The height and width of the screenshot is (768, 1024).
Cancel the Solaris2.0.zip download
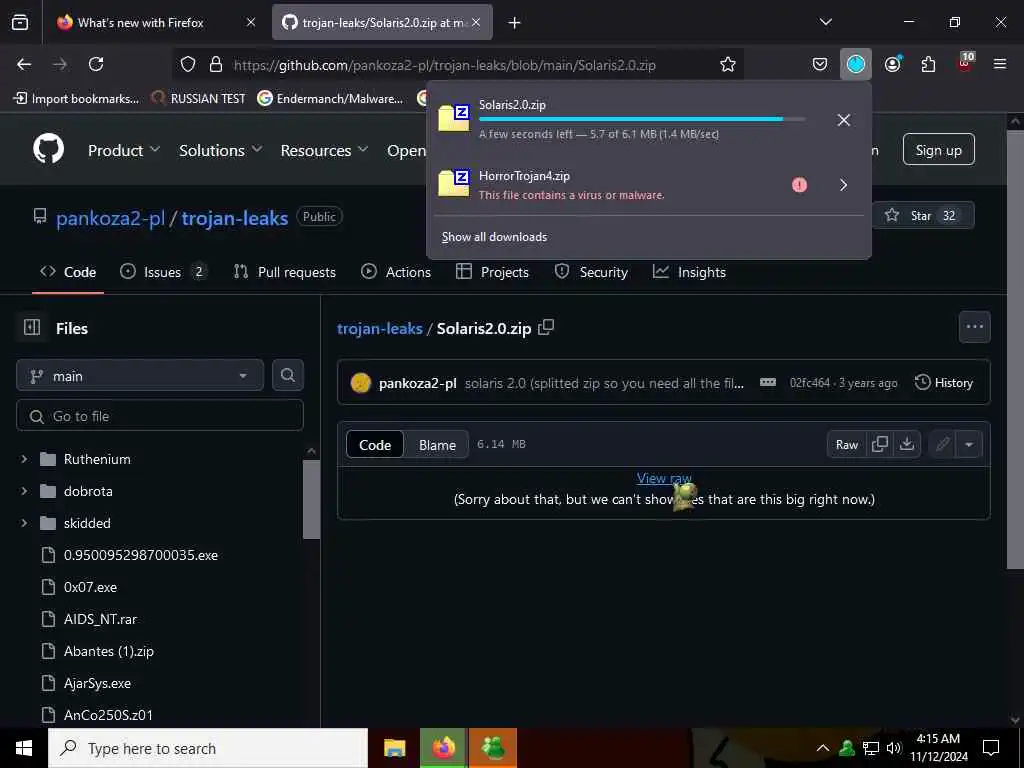coord(843,120)
